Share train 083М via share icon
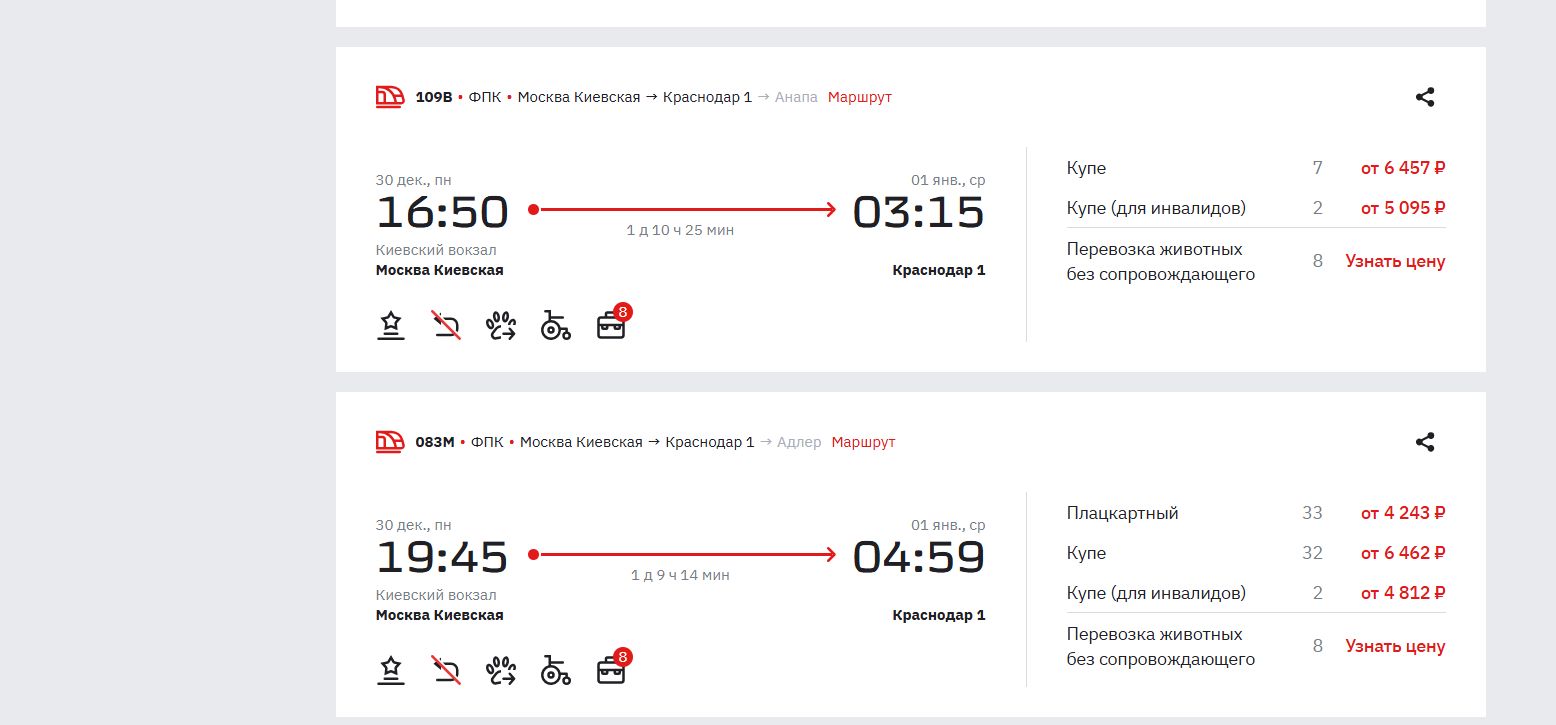Screen dimensions: 1556x725 point(1425,442)
